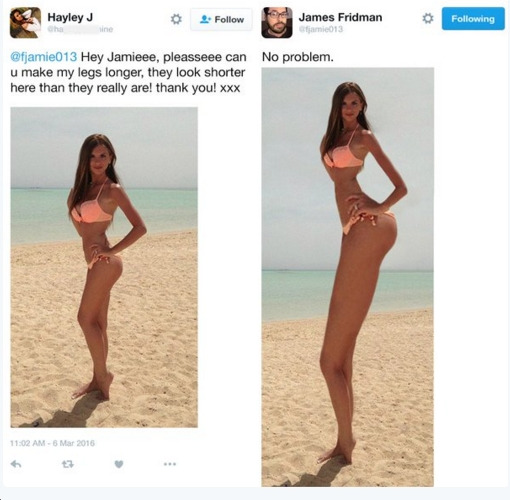The width and height of the screenshot is (510, 500).
Task: Open the three-dots more options menu
Action: (170, 464)
